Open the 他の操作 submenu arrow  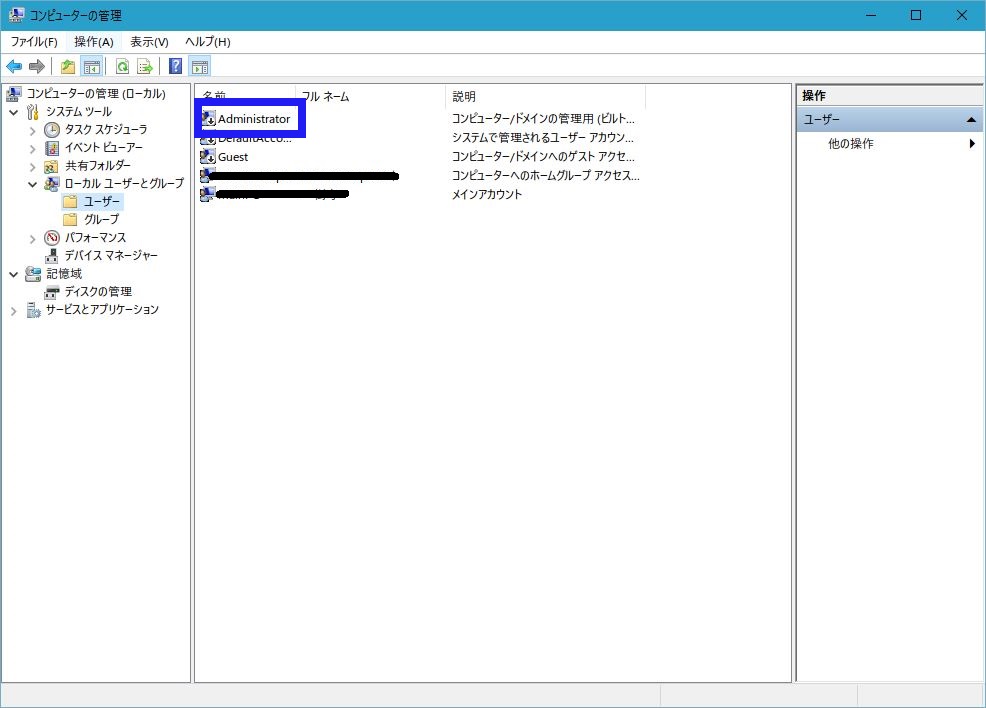coord(972,143)
